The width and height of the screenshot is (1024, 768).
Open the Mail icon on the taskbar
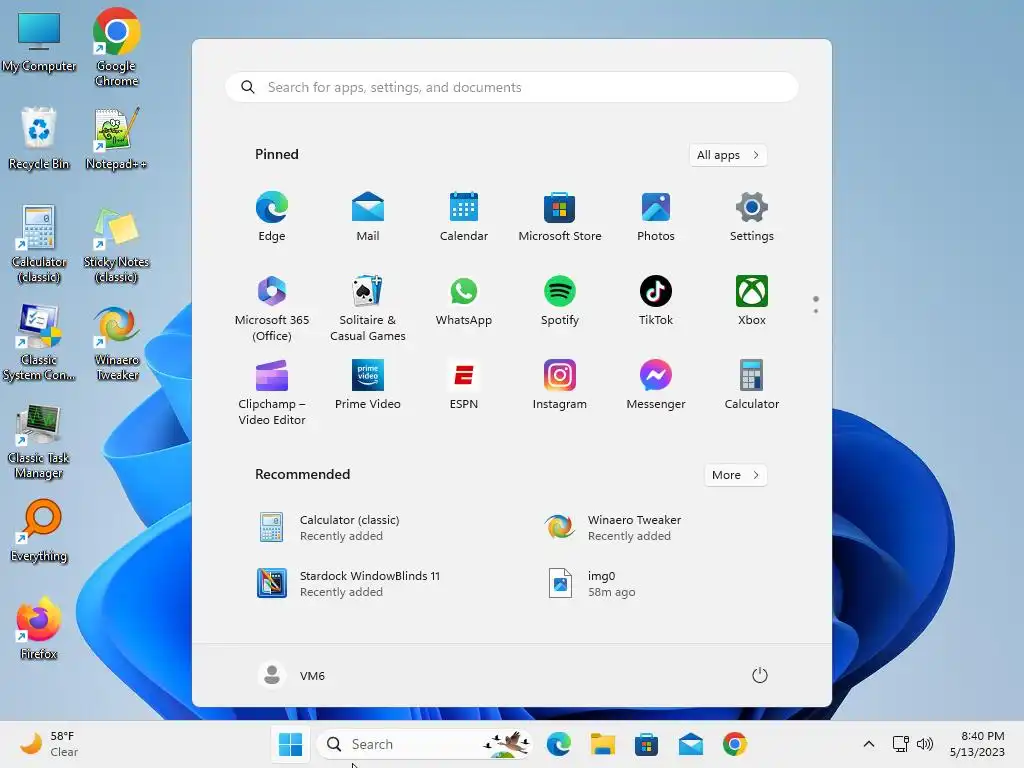click(x=690, y=744)
